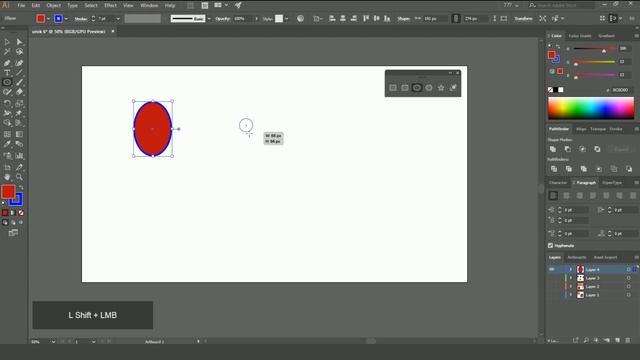Swap fill and stroke arrows in toolbar
640x360 pixels.
[20, 187]
